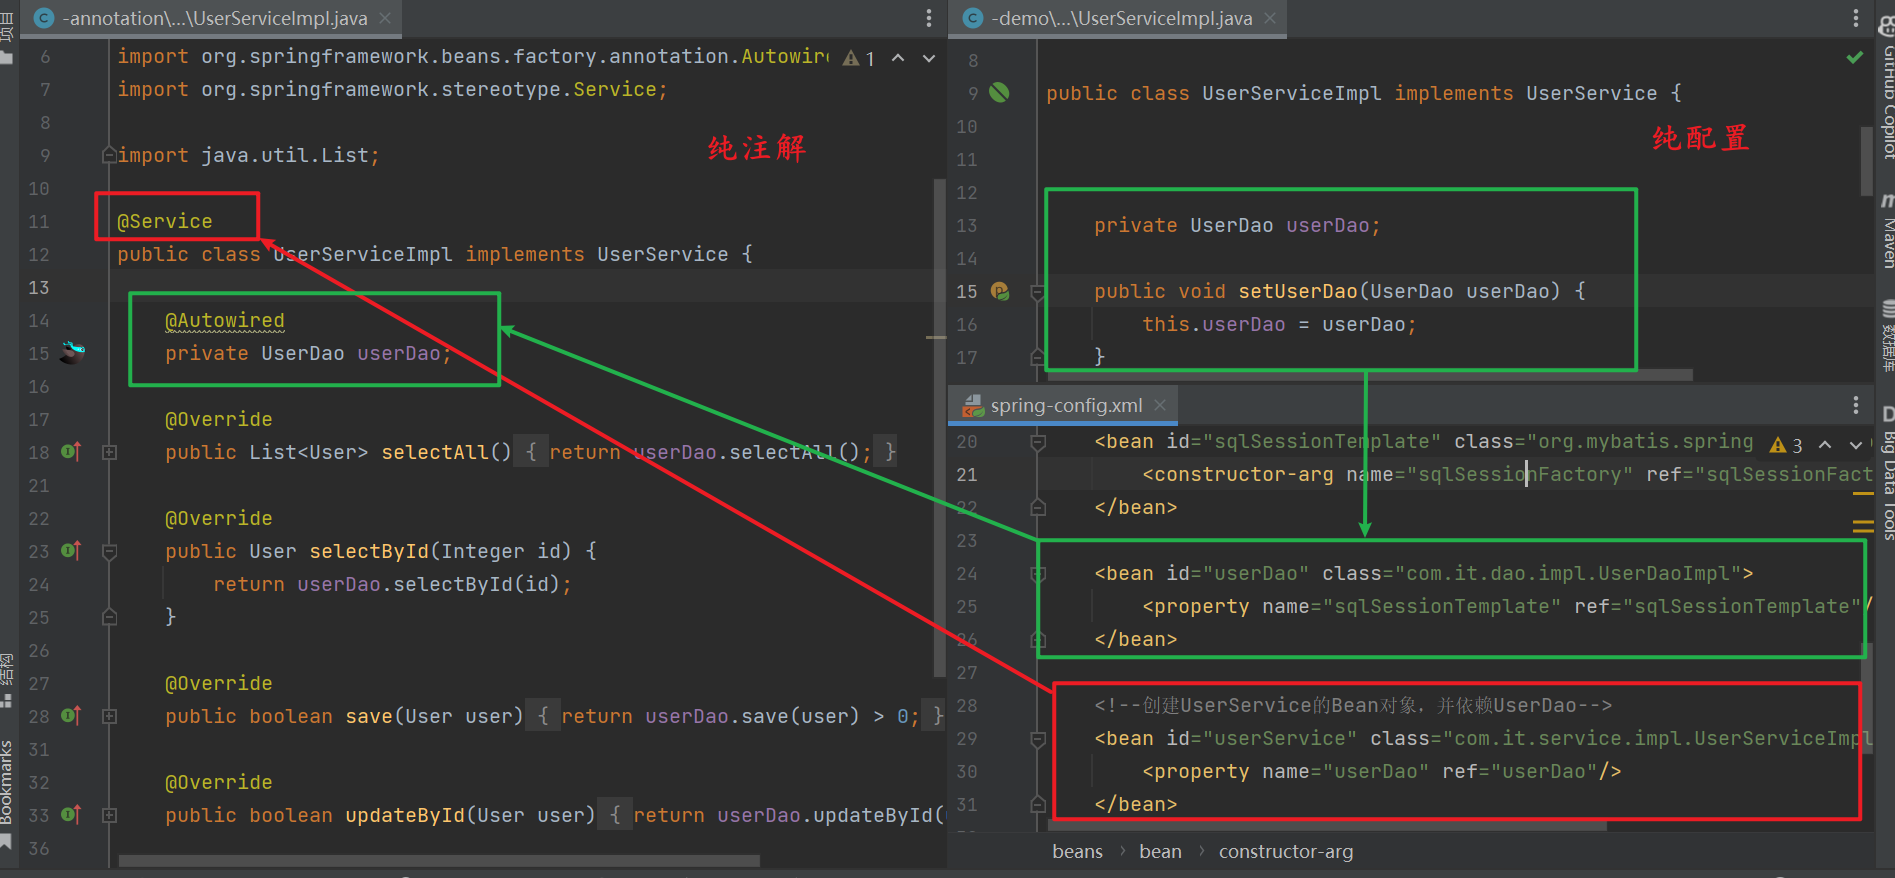Click left editor vertical scrollbar
The width and height of the screenshot is (1895, 878).
tap(939, 430)
